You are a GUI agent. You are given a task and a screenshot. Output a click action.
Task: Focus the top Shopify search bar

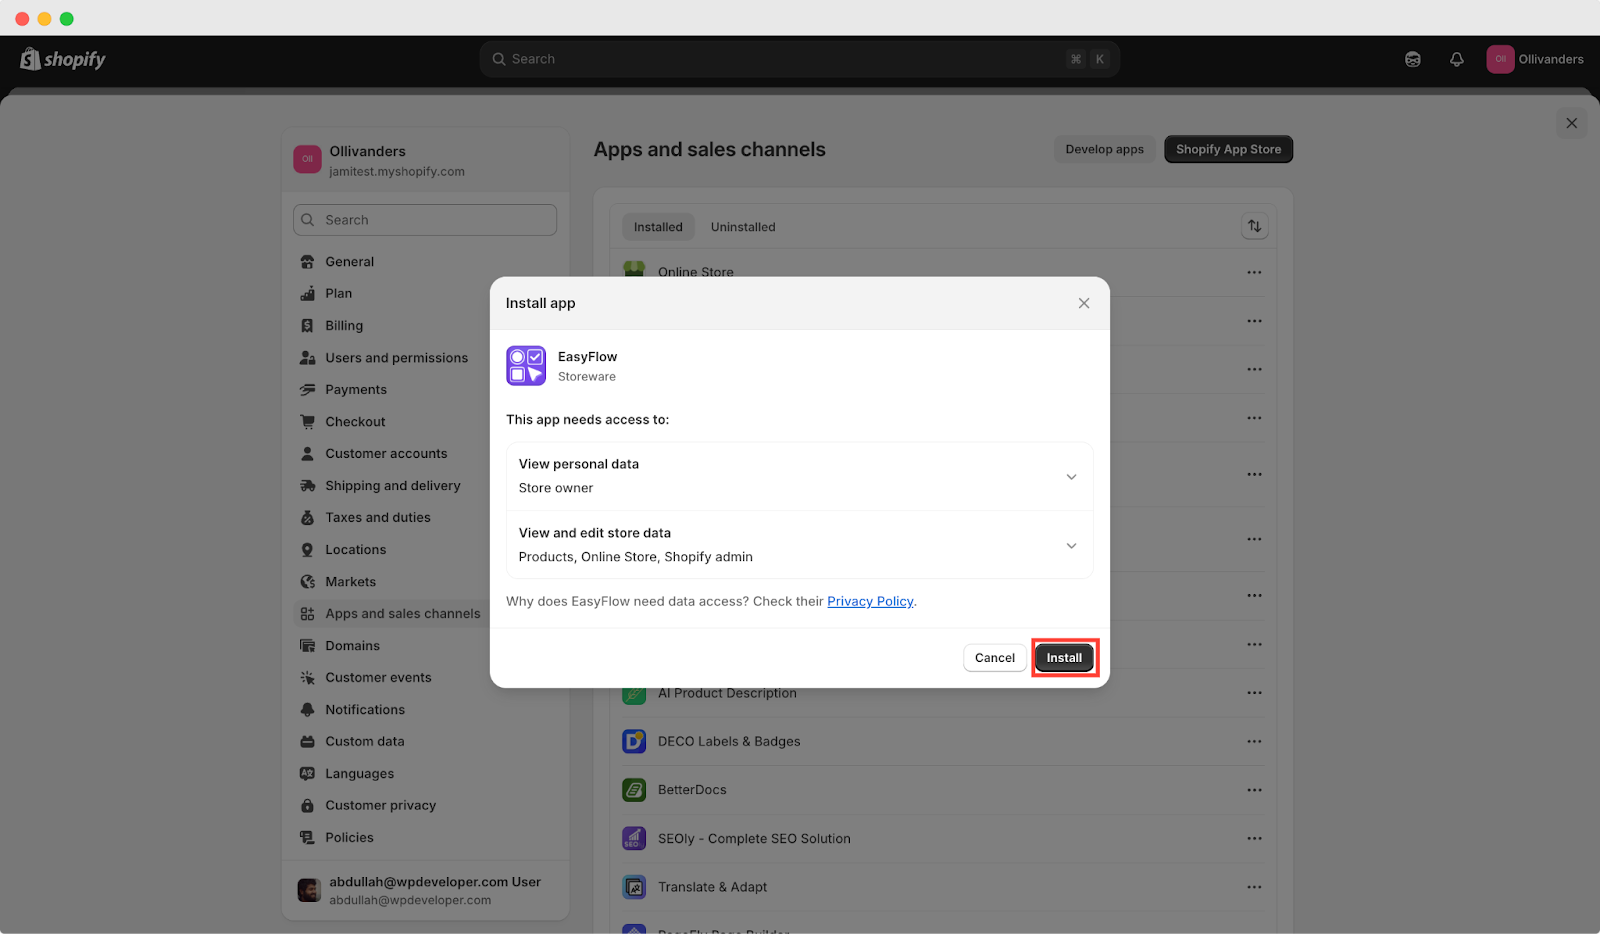coord(799,59)
